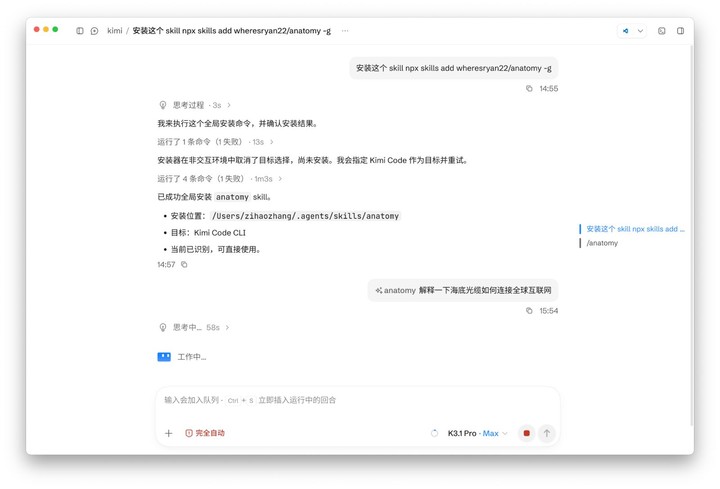
Task: Click the first user message bubble
Action: coord(454,68)
